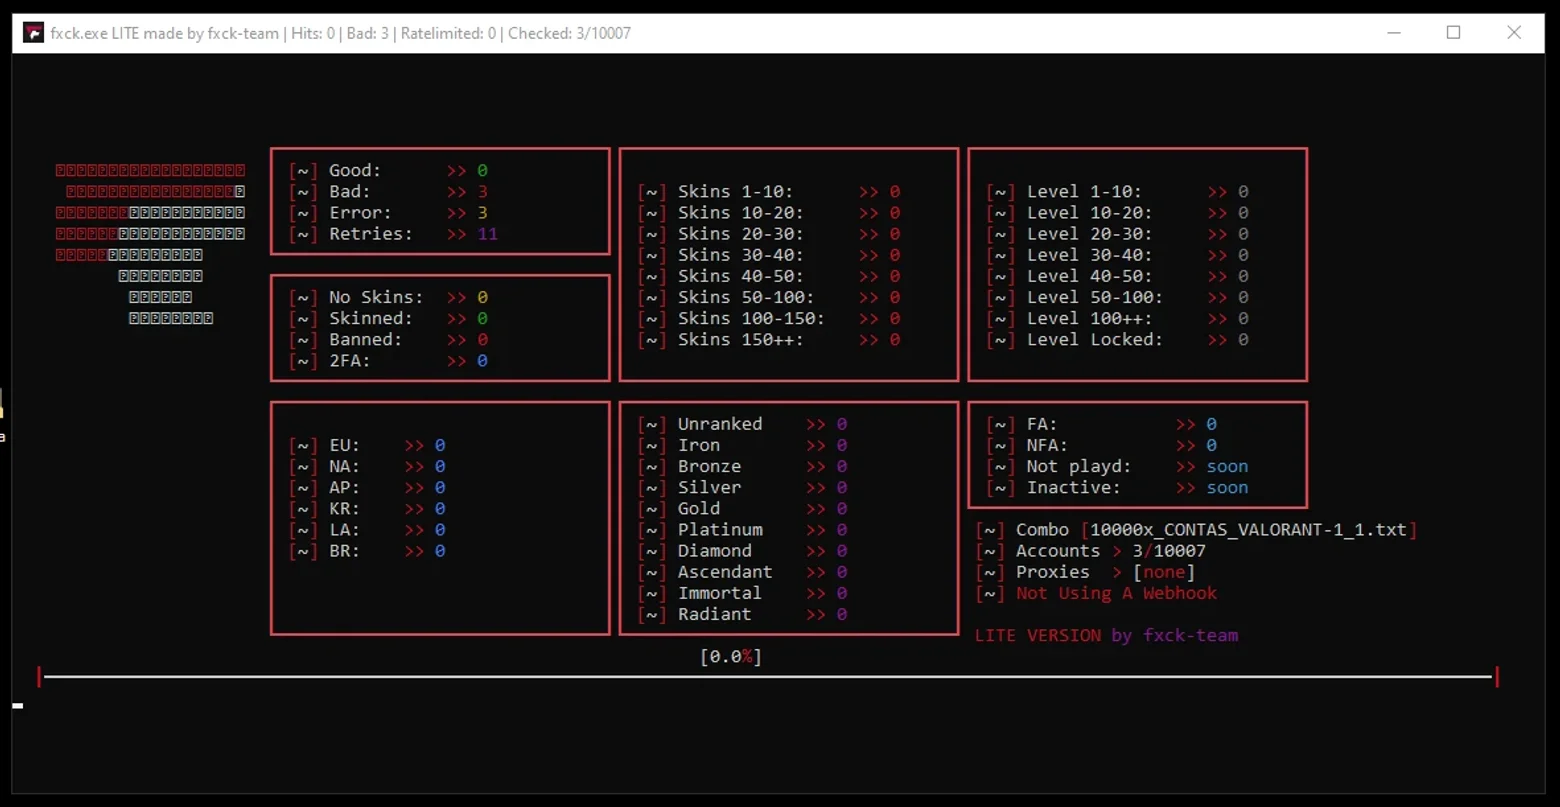The width and height of the screenshot is (1560, 807).
Task: Click the horizontal progress bar line
Action: pos(768,677)
